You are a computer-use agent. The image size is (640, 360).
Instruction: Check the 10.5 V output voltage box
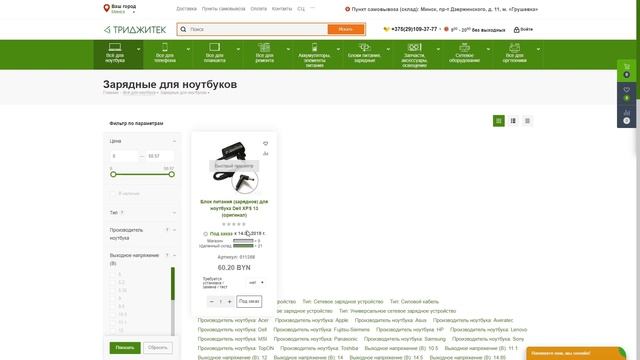point(113,314)
